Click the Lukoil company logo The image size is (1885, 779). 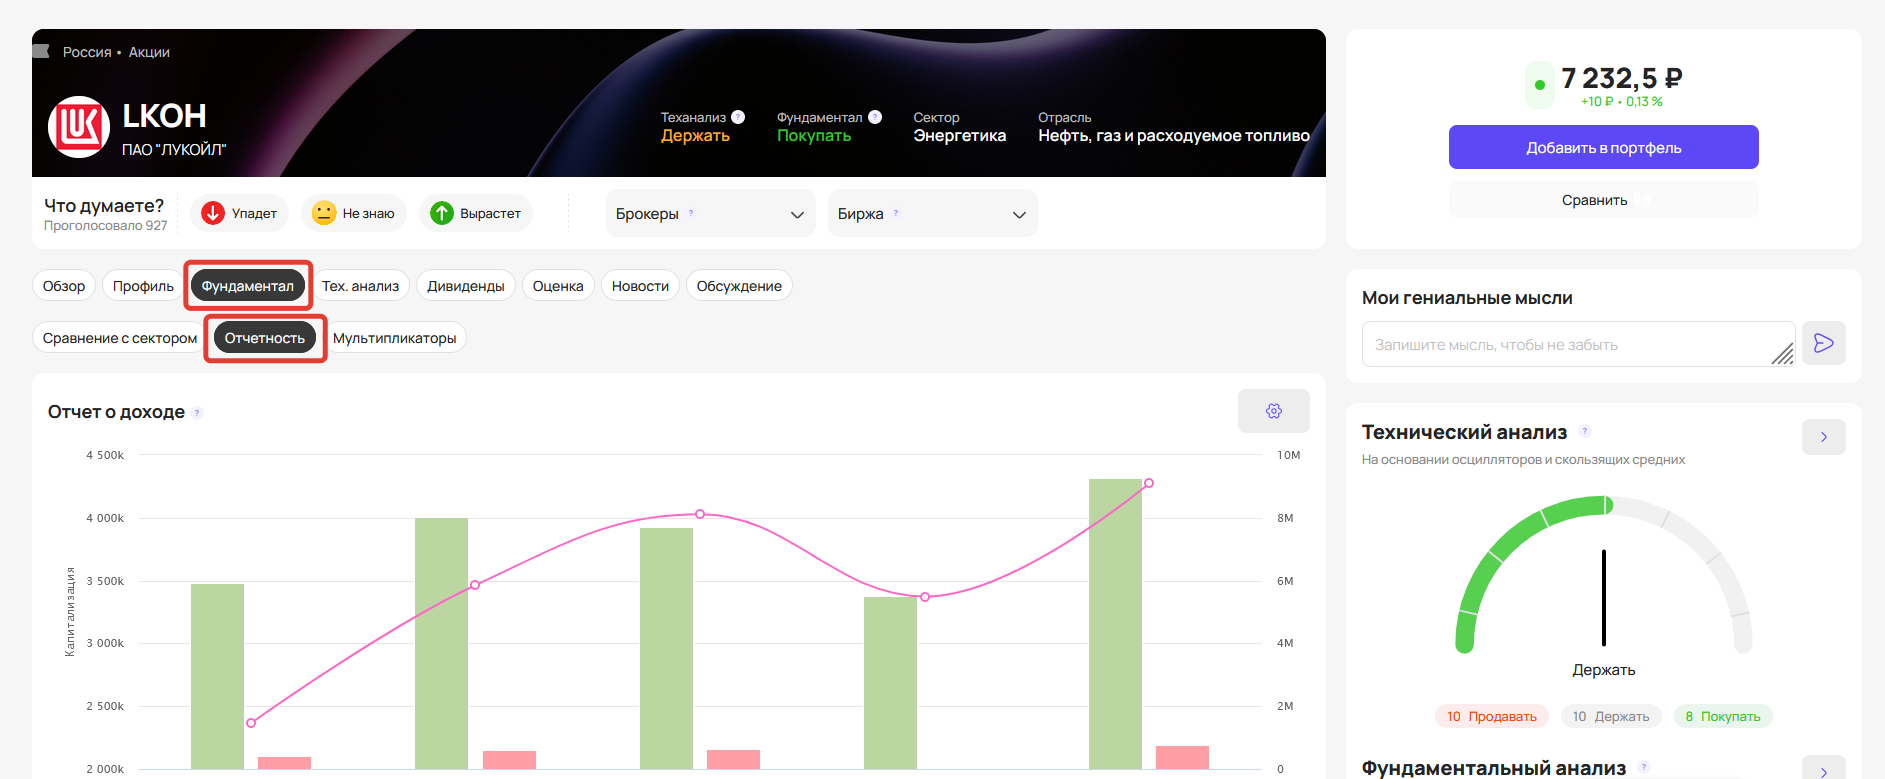pyautogui.click(x=79, y=127)
